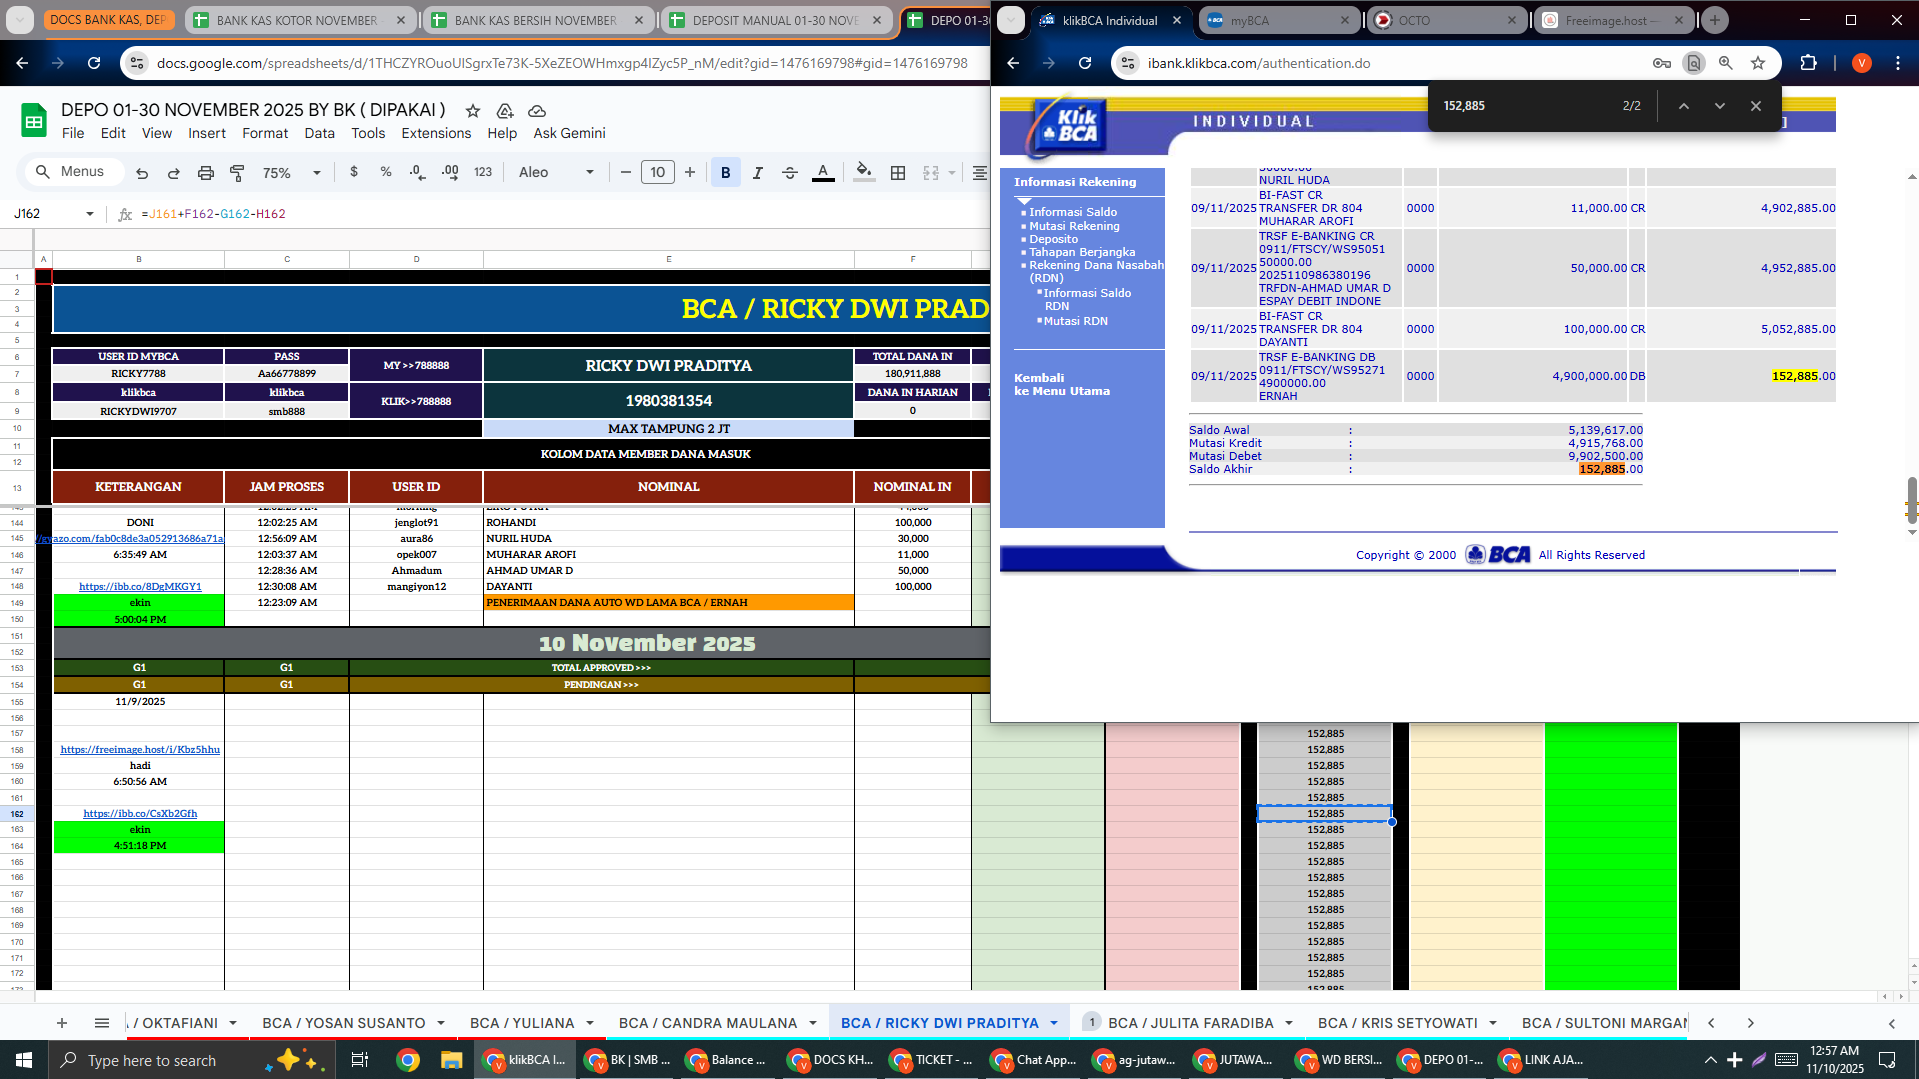Click Kembali ke Menu Utama link
Viewport: 1919px width, 1079px height.
coord(1062,385)
